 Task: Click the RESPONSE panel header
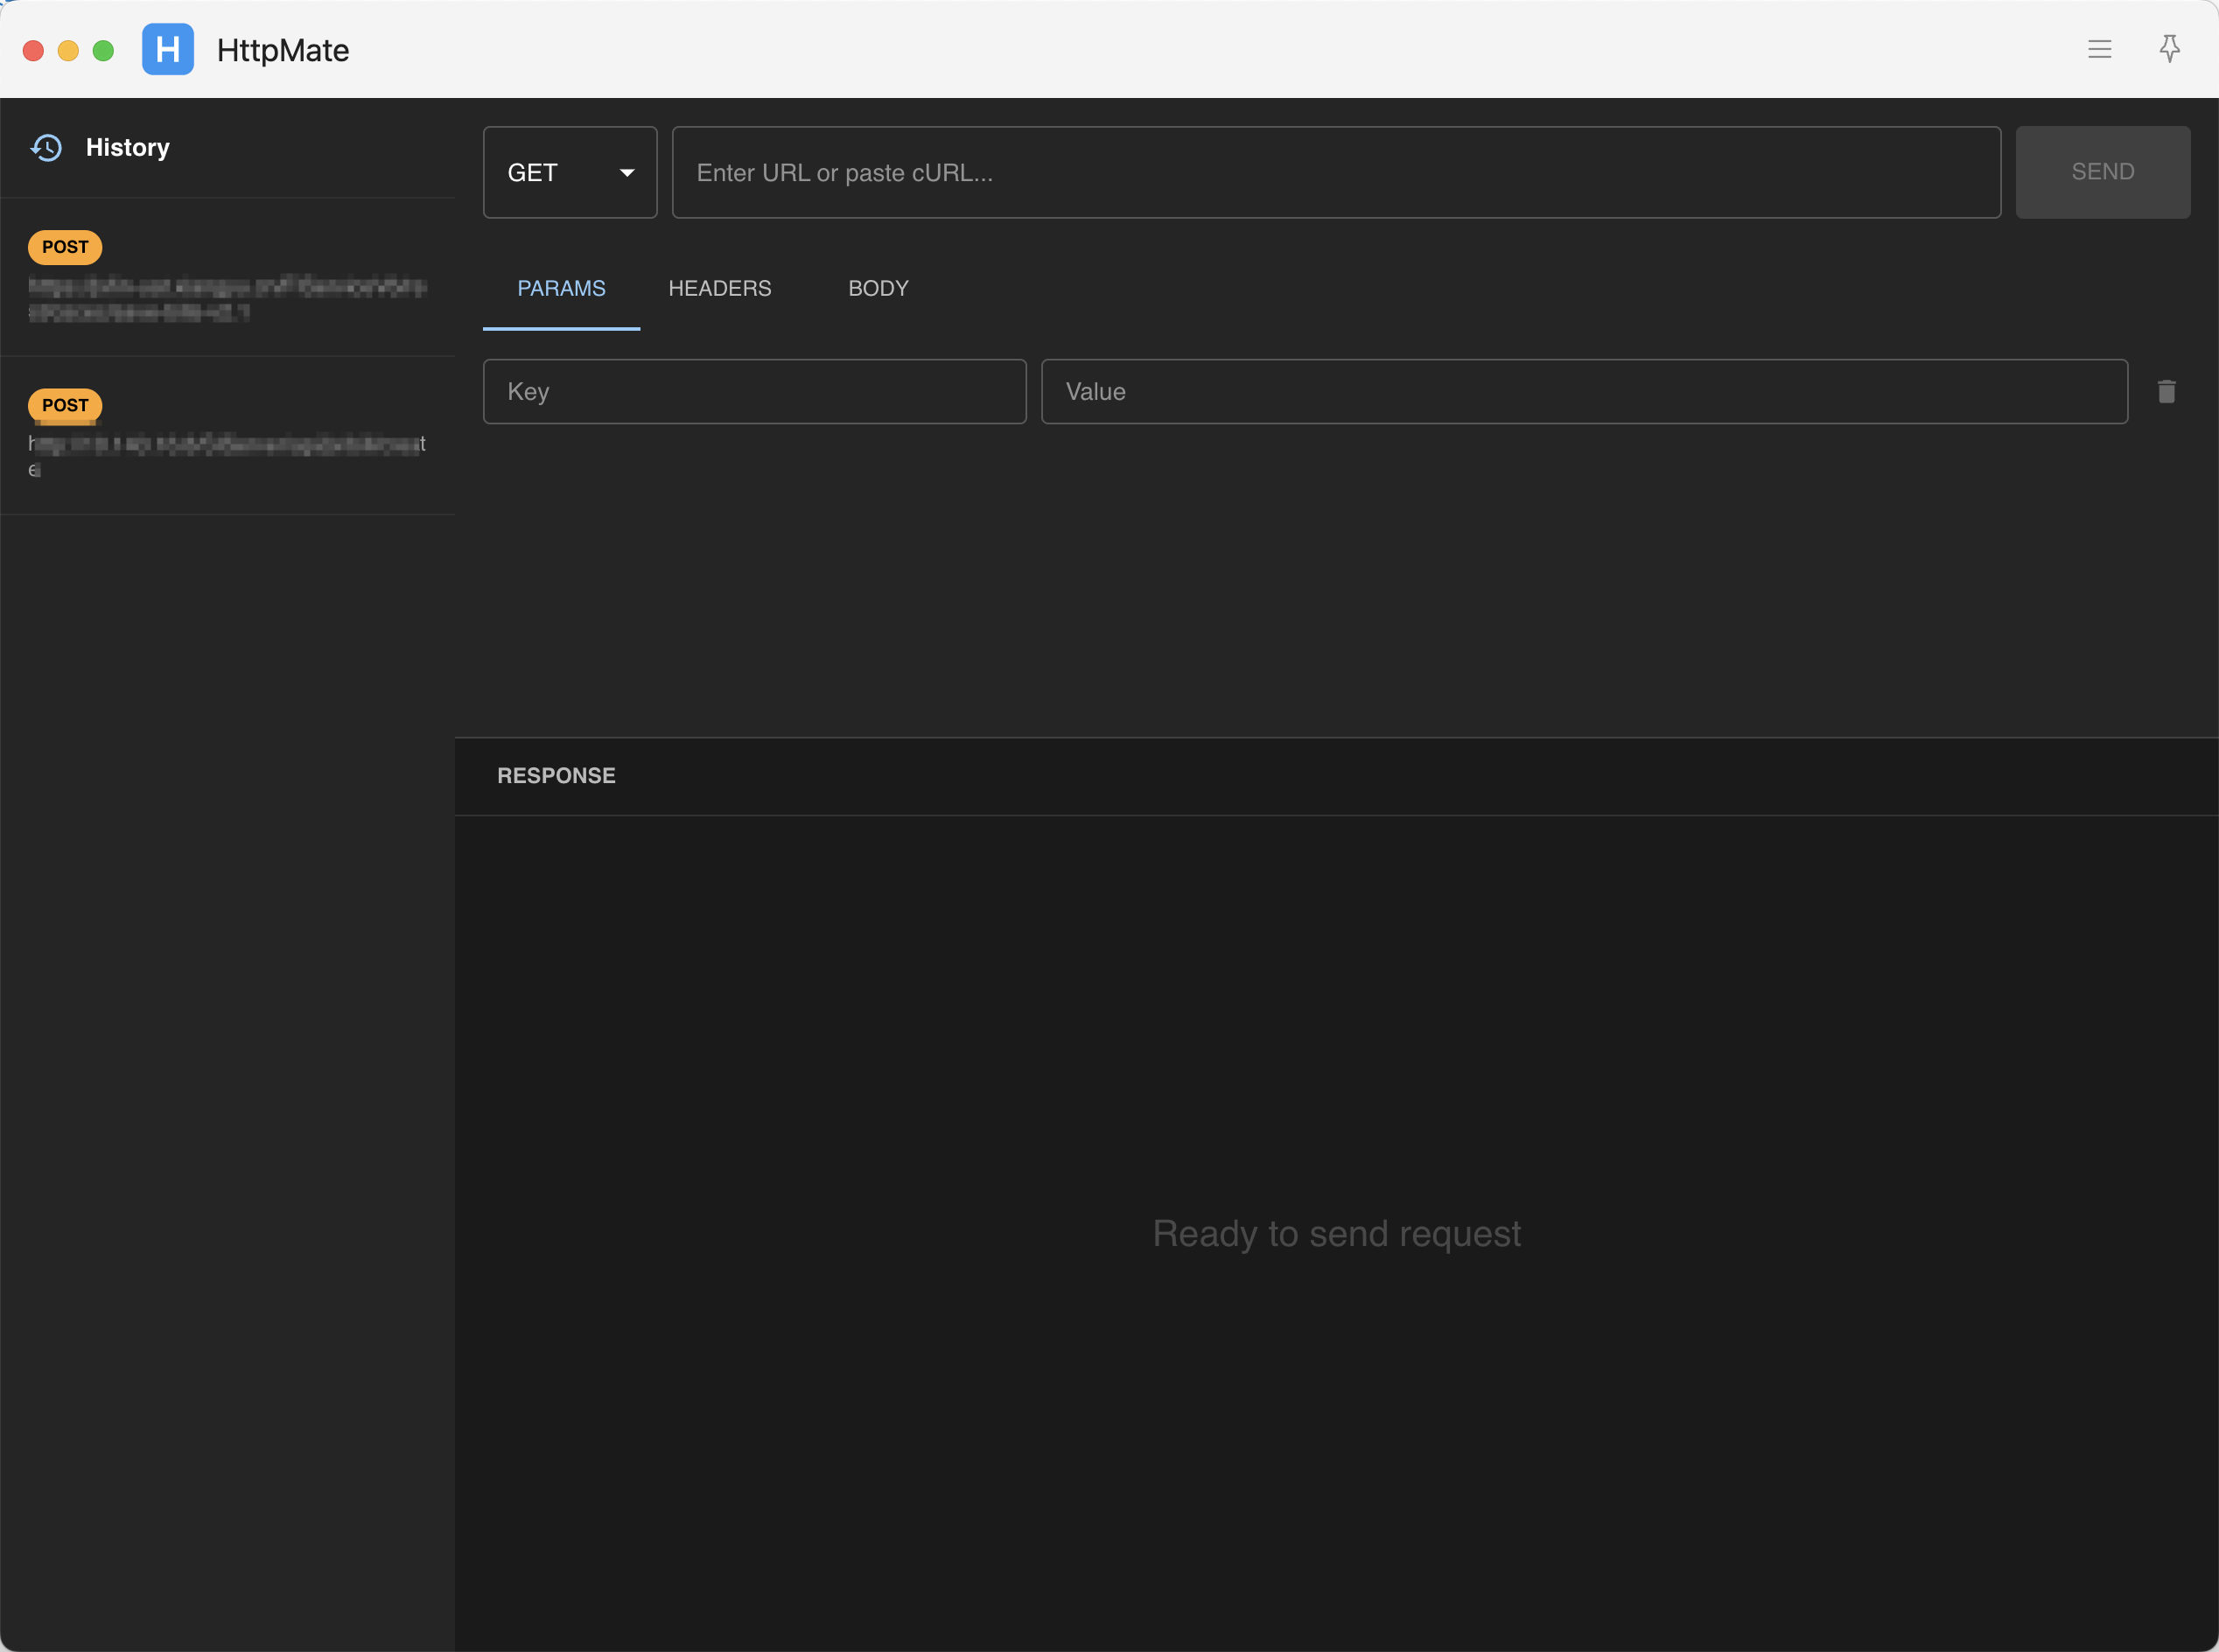556,776
